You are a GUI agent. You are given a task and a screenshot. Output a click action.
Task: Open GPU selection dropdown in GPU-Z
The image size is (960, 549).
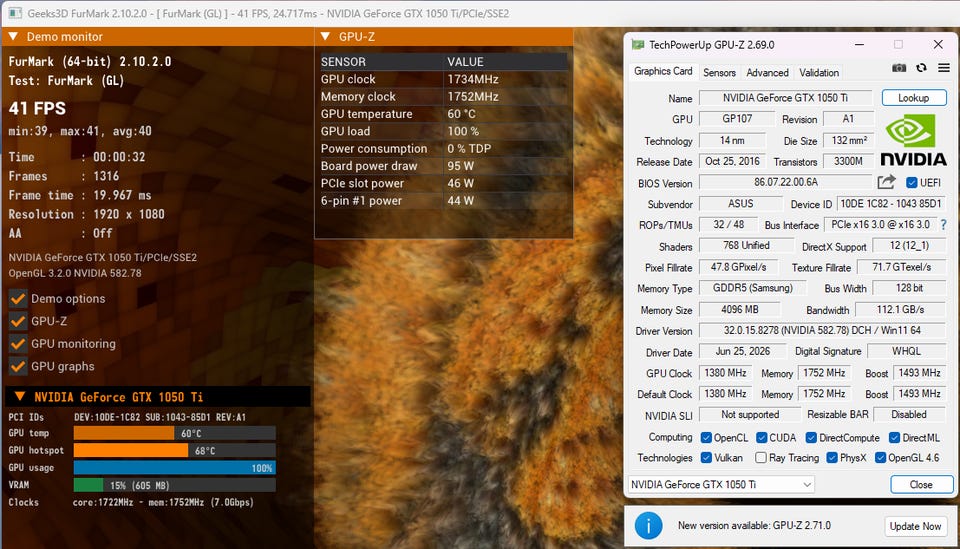tap(721, 484)
